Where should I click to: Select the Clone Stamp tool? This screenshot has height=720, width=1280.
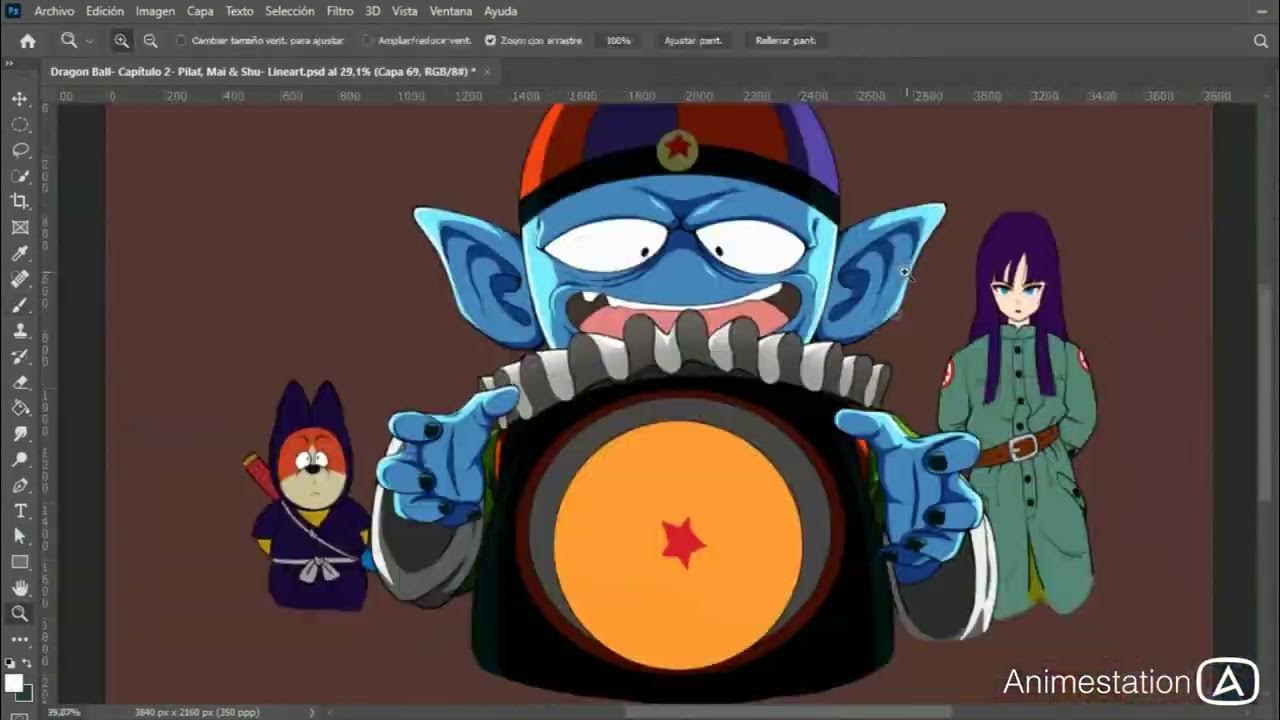pyautogui.click(x=20, y=331)
